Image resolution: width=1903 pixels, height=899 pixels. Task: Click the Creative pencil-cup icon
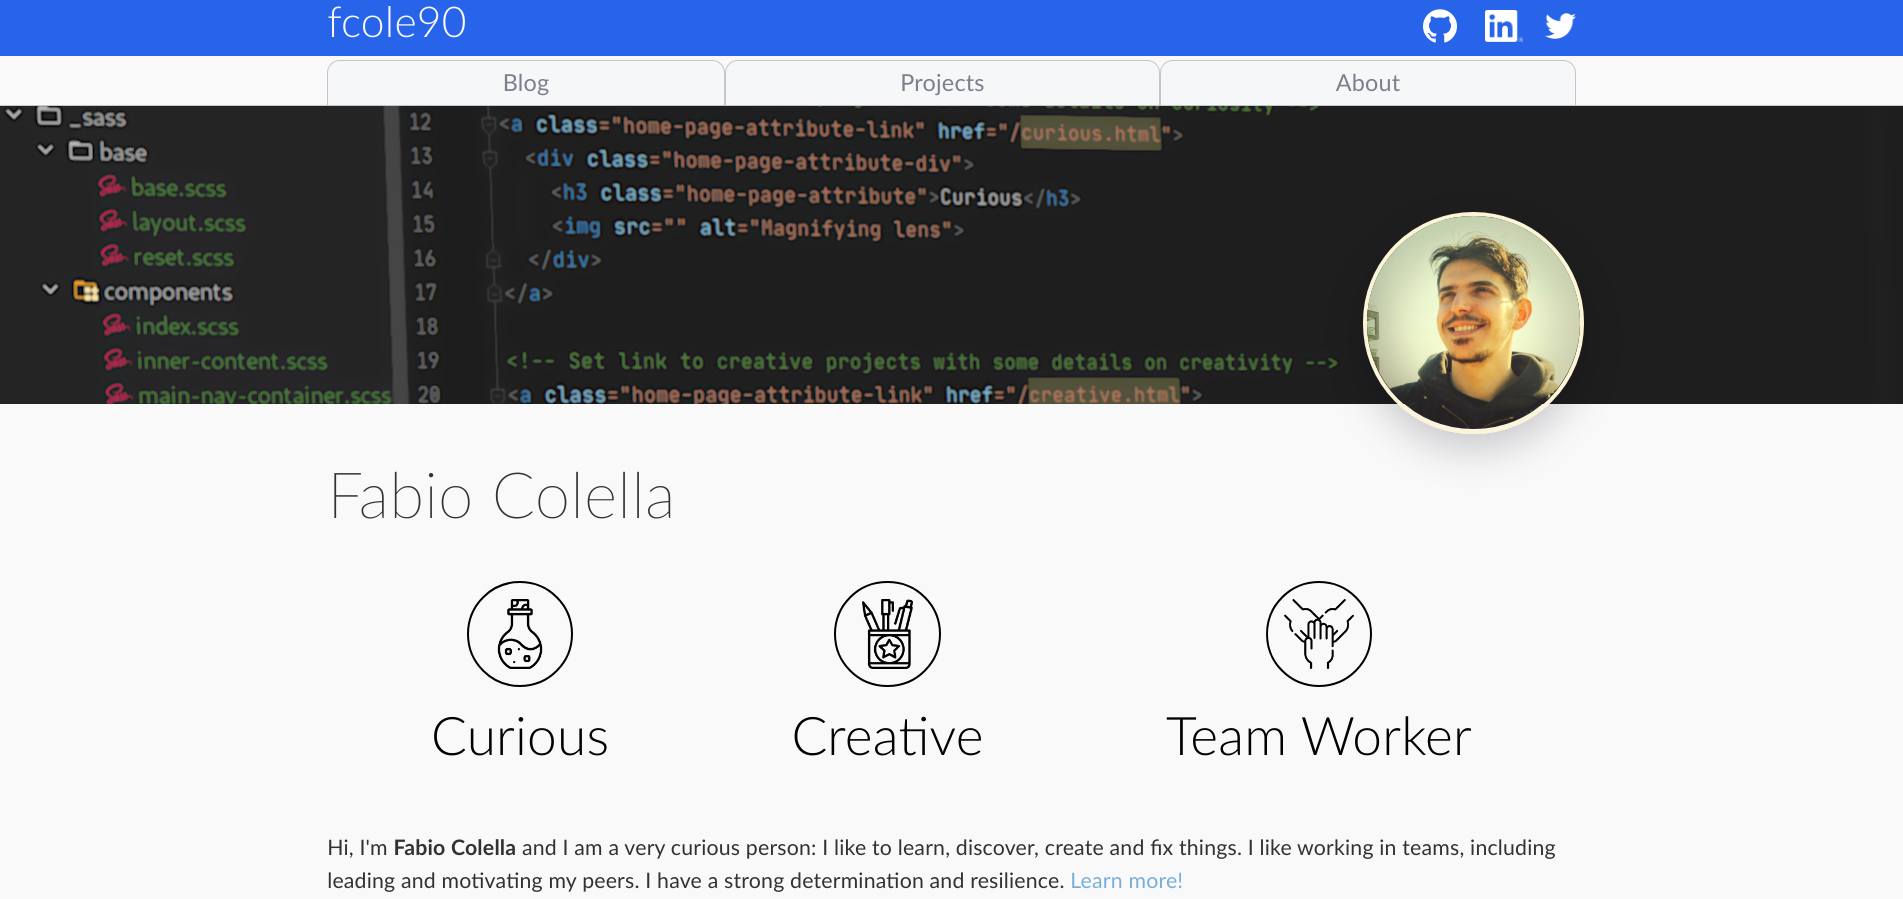[x=888, y=634]
